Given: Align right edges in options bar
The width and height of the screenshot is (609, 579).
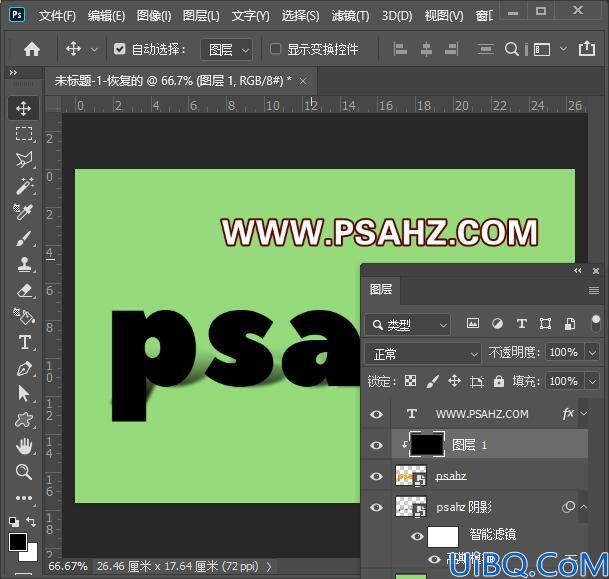Looking at the screenshot, I should point(451,49).
